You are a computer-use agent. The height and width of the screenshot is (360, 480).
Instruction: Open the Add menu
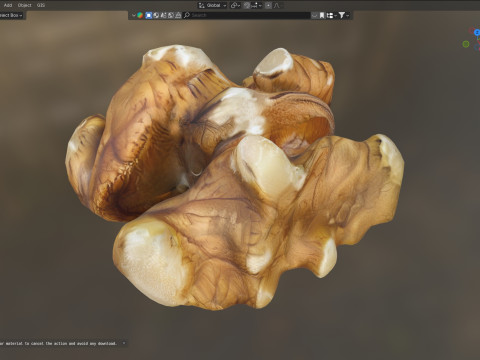click(8, 5)
